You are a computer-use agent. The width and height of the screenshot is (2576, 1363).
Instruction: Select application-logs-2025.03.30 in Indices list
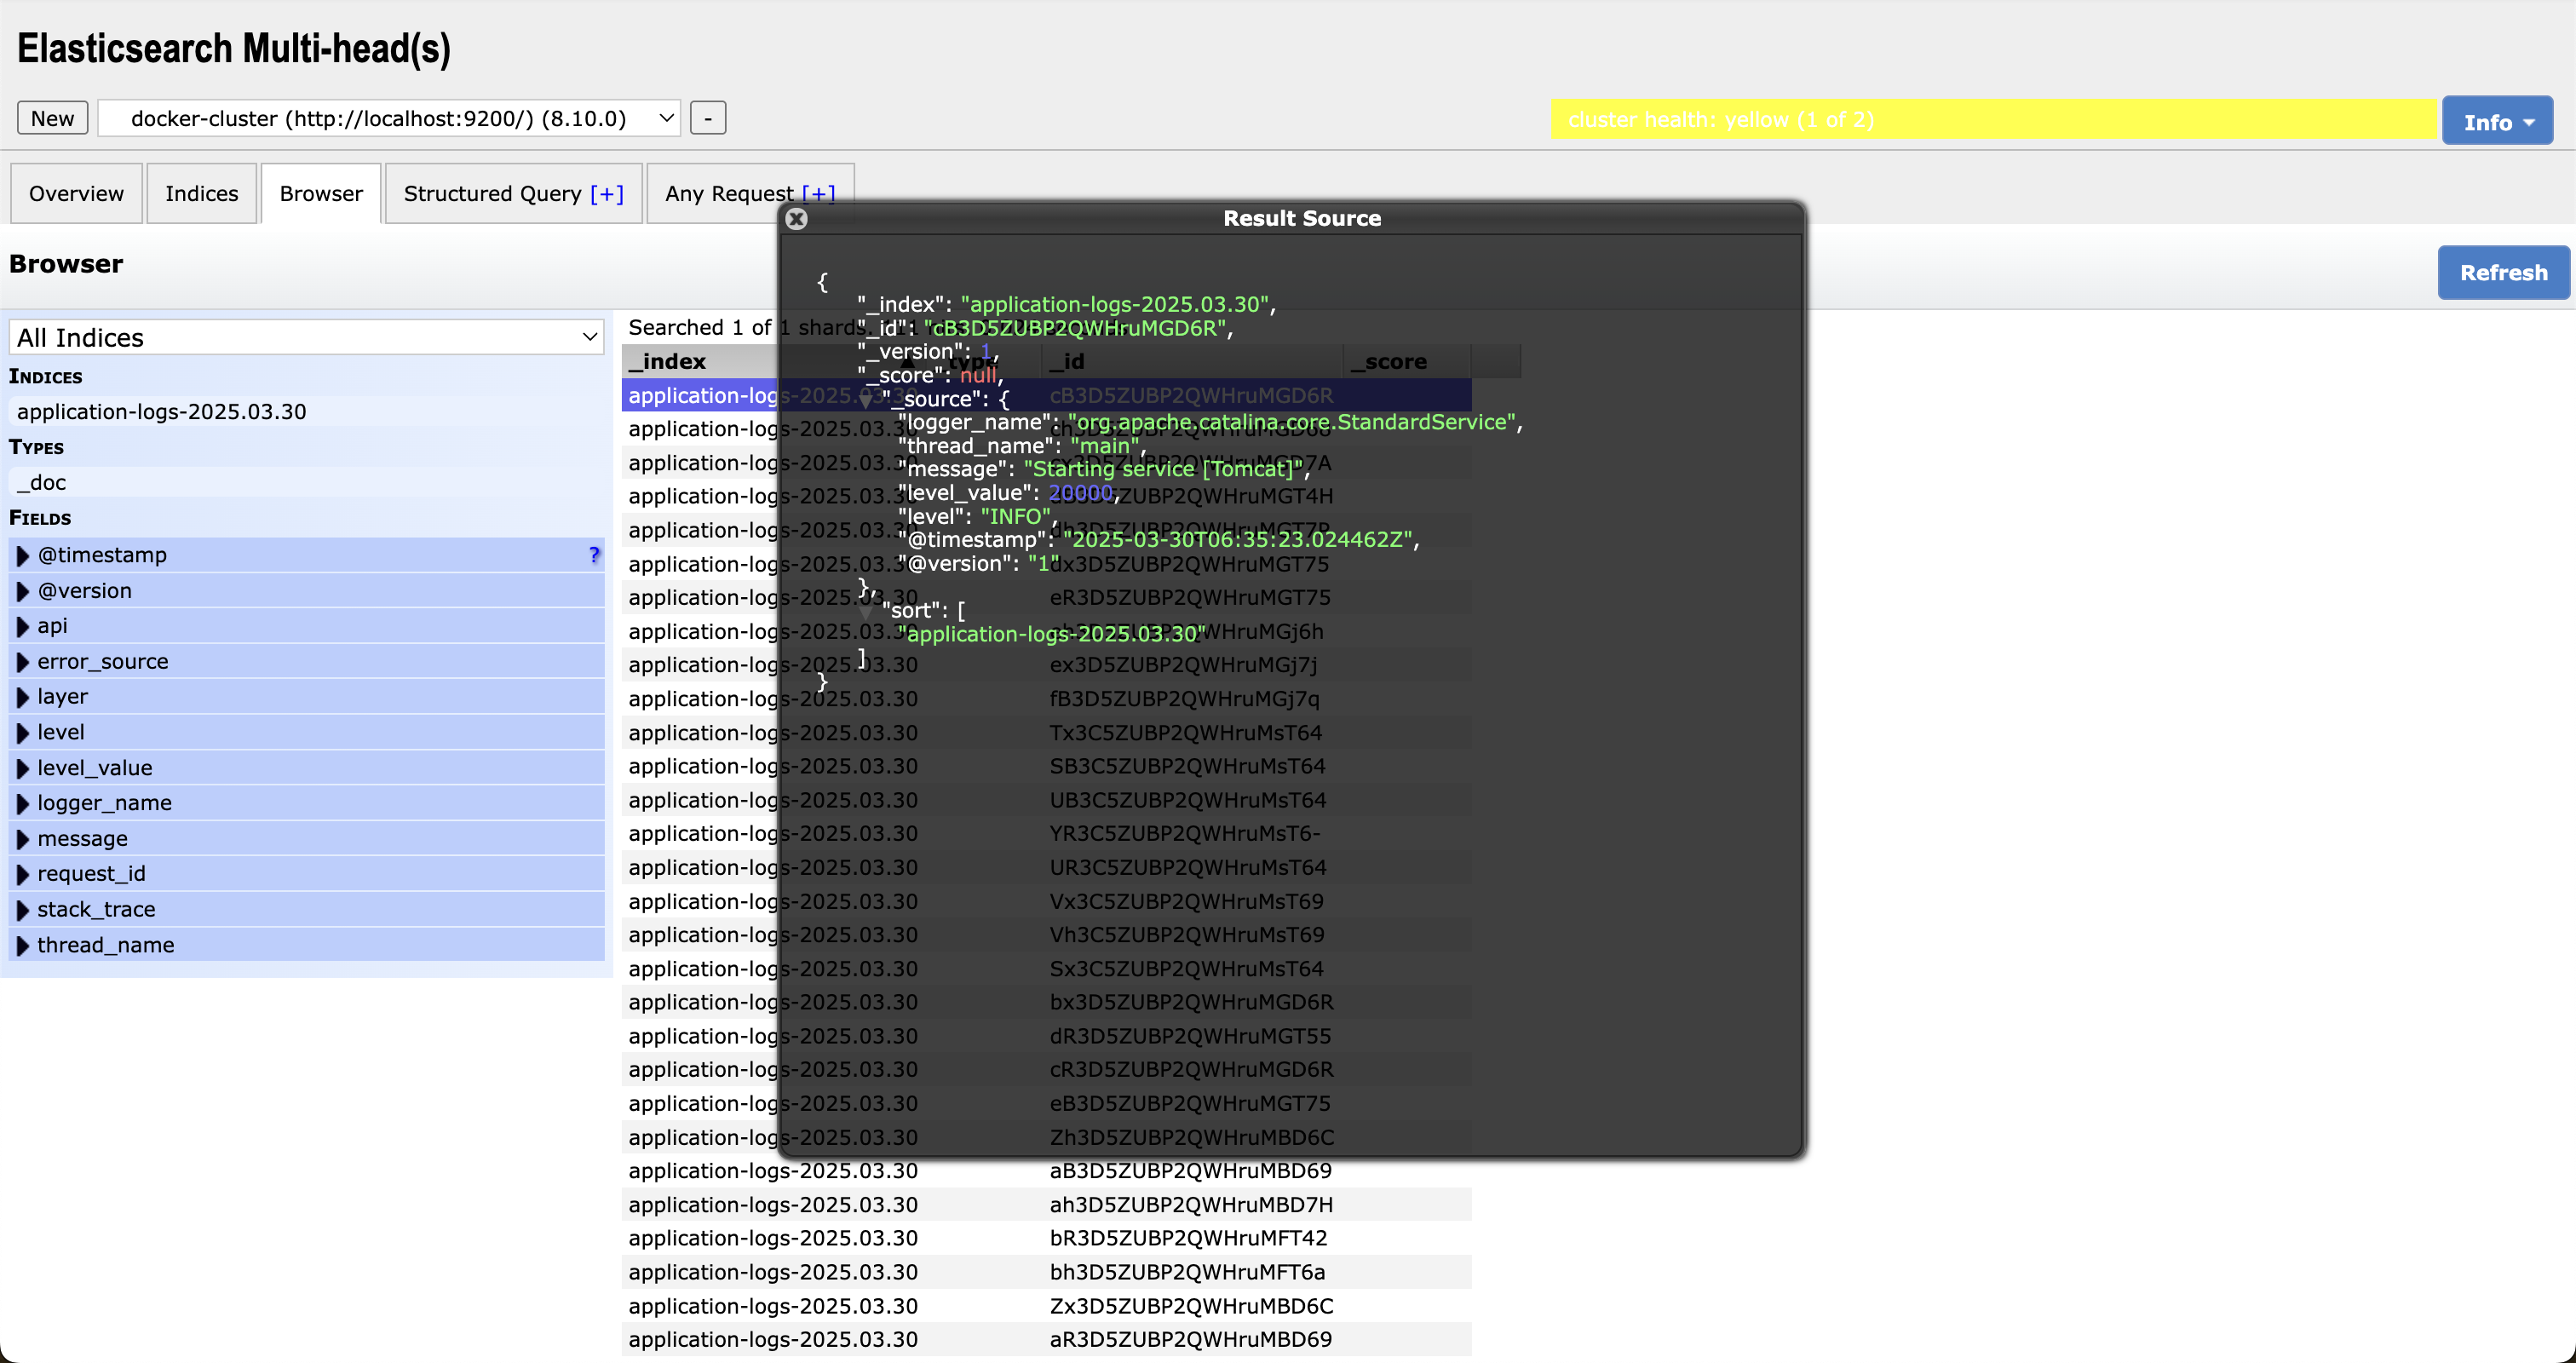pos(307,412)
